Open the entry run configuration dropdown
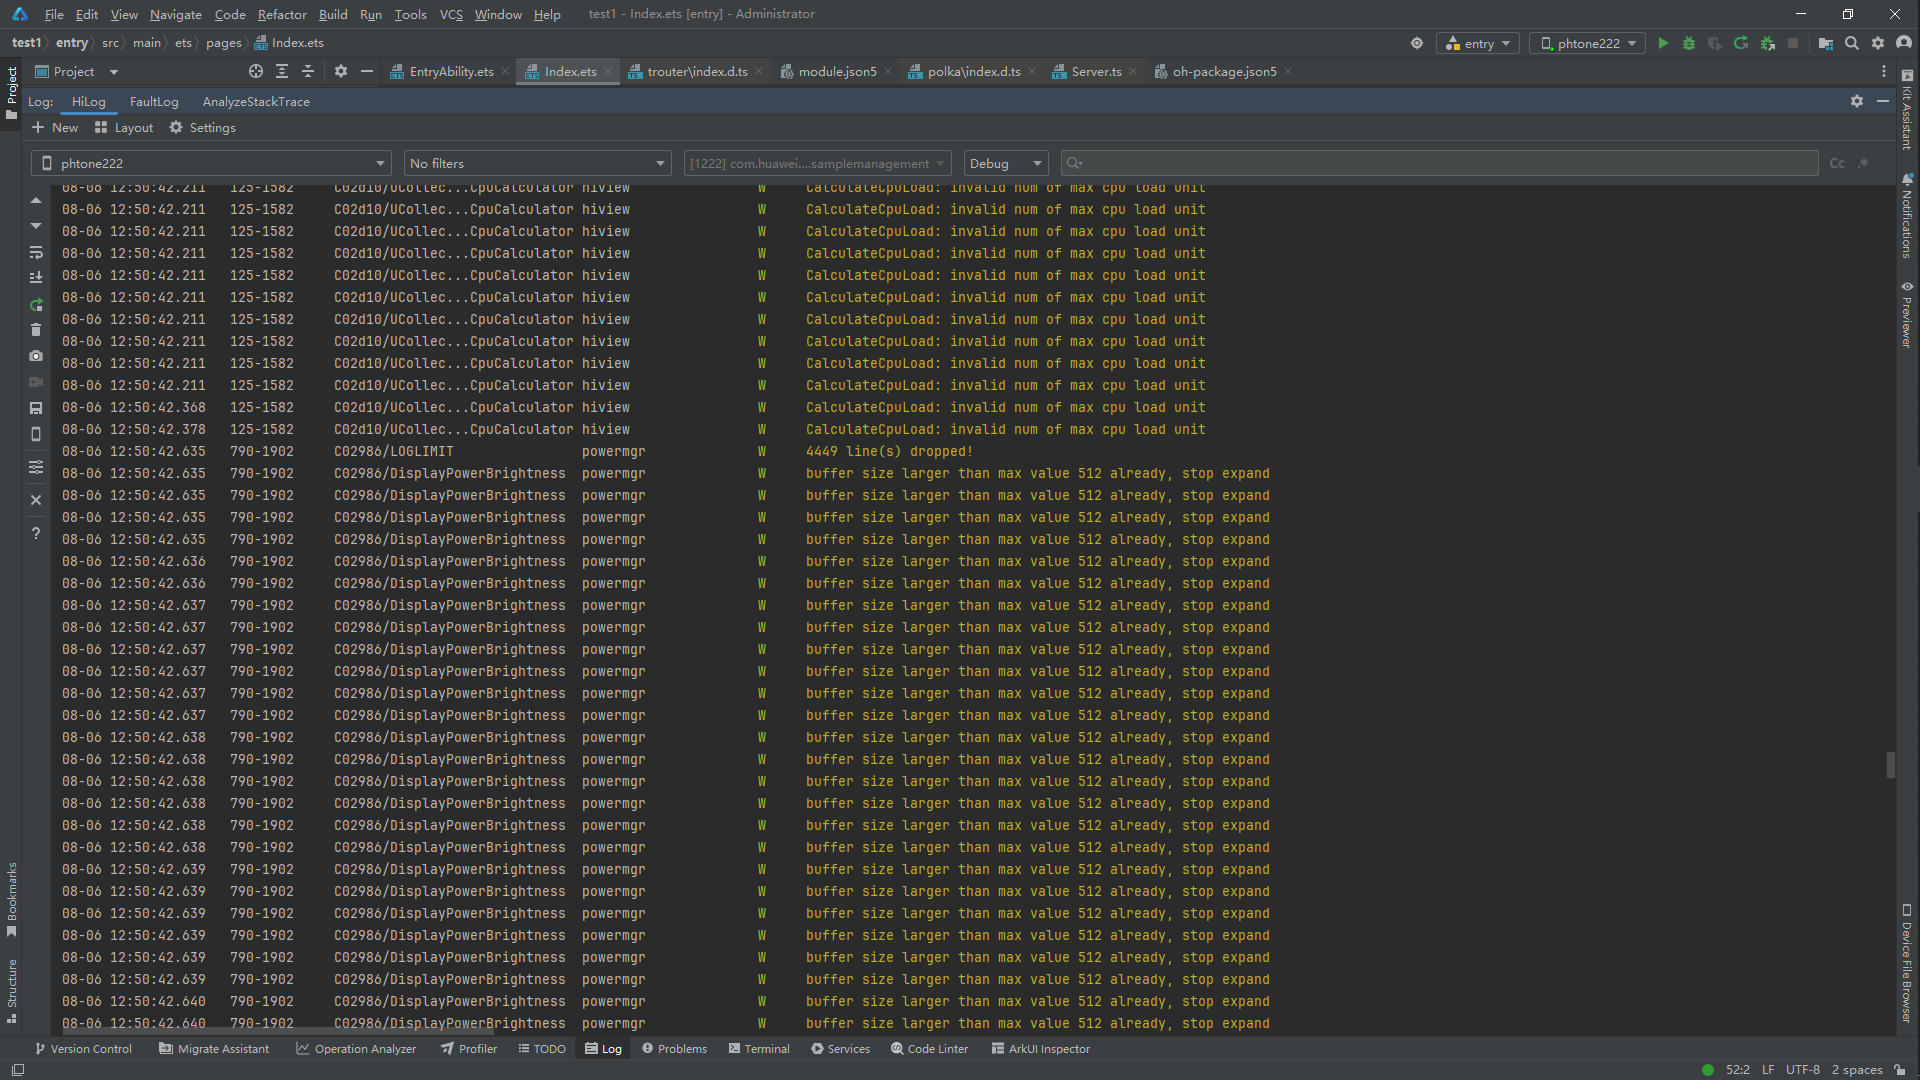Viewport: 1920px width, 1080px height. (1478, 43)
